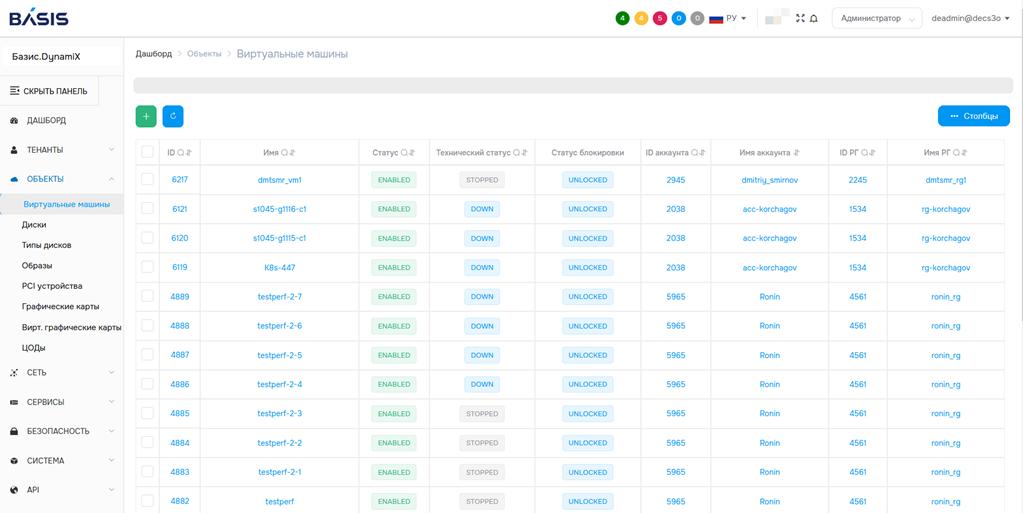Select the checkbox for VM 4889
This screenshot has width=1023, height=513.
coord(148,297)
